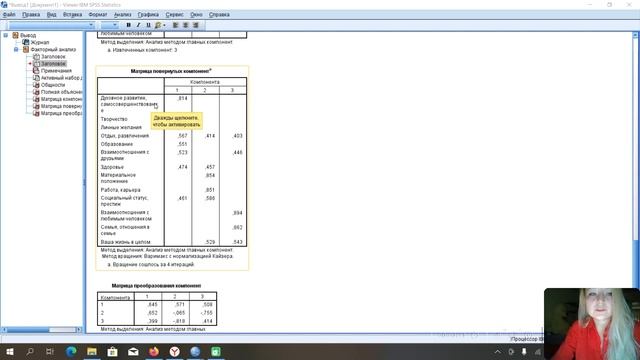Screen dimensions: 640x360
Task: Open the Анализ menu
Action: tap(122, 14)
